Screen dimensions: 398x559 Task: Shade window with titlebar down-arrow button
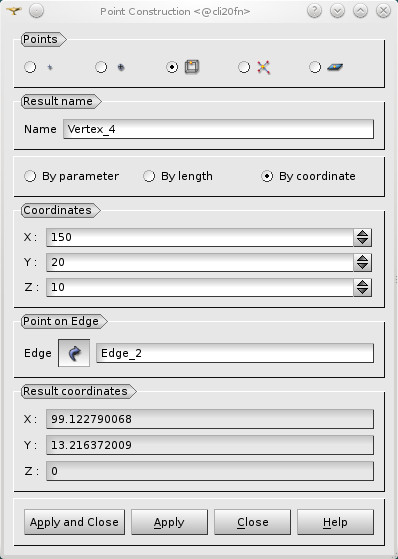point(337,11)
